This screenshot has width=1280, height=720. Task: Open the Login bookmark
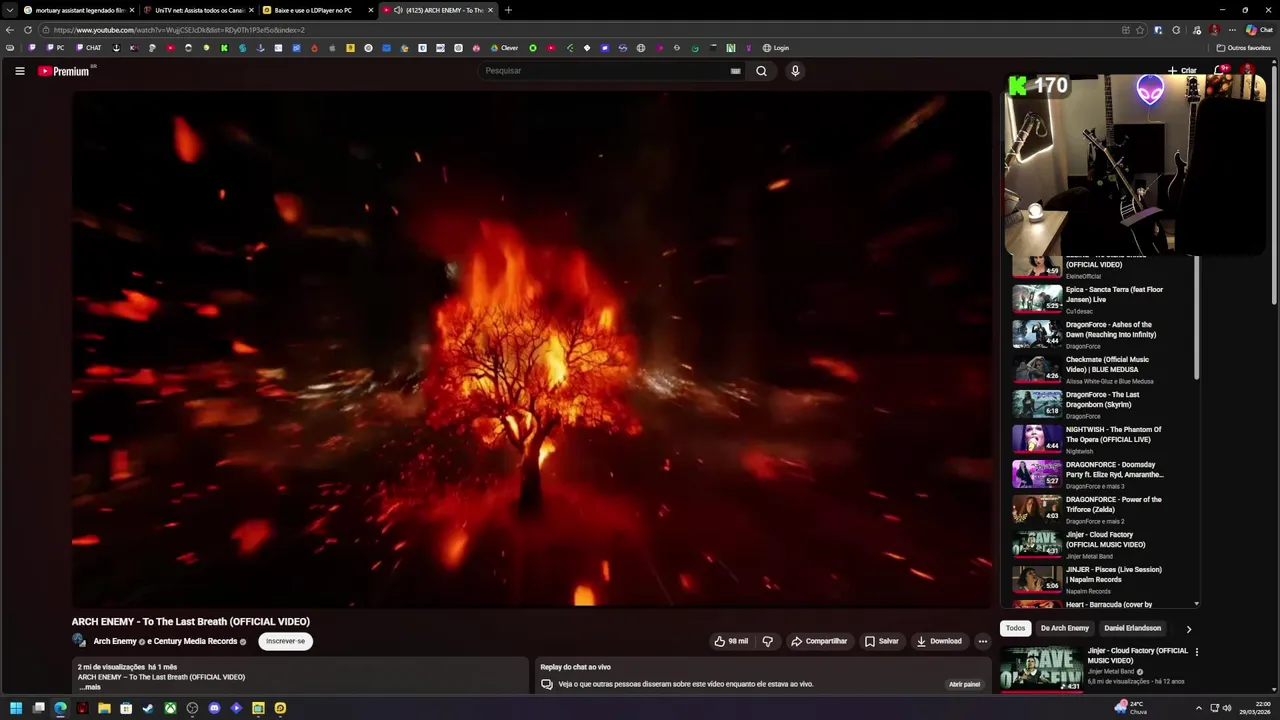pos(776,48)
